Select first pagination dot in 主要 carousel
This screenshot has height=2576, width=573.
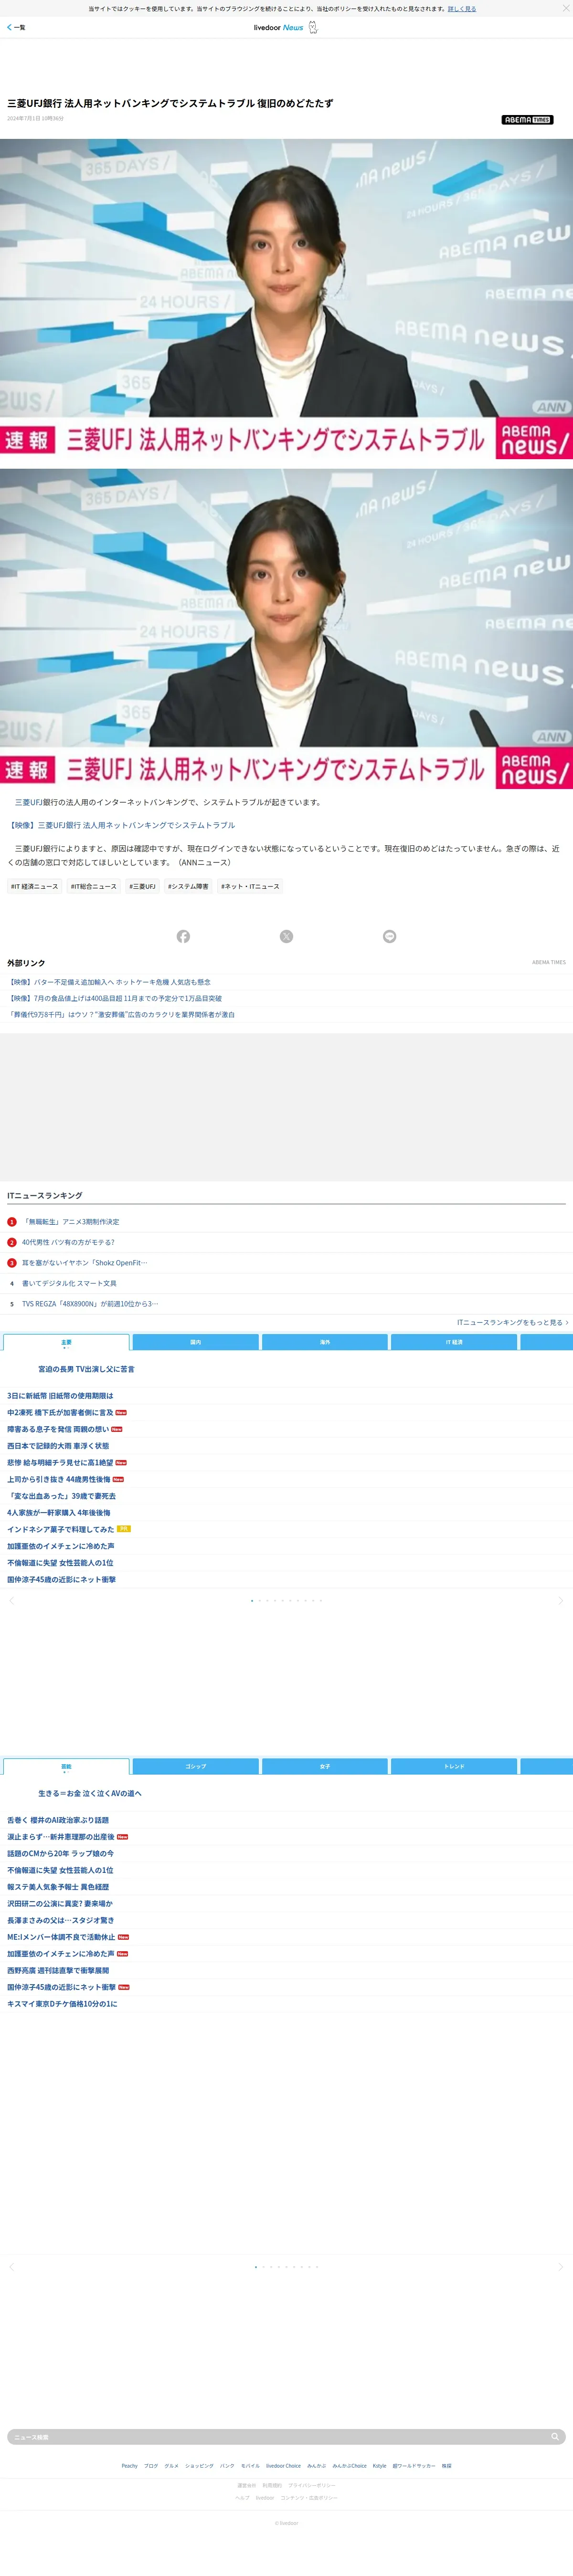point(252,1601)
